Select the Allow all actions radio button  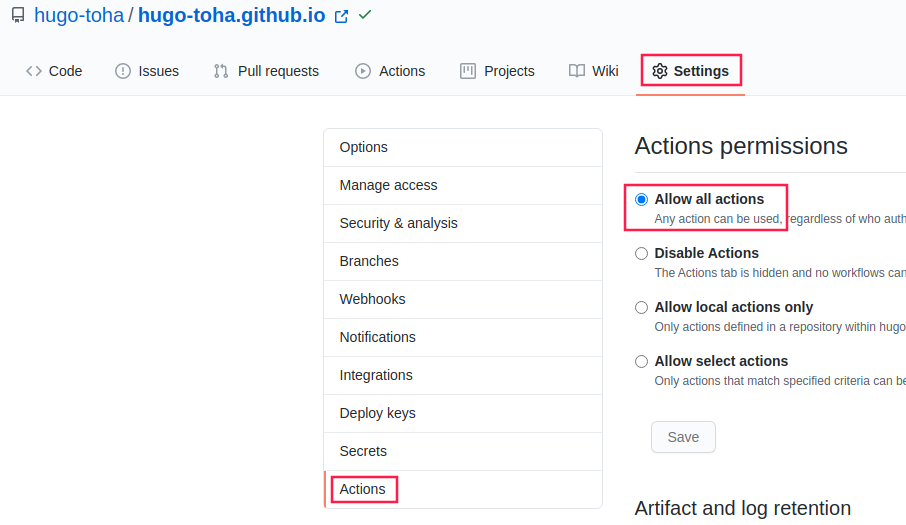click(x=642, y=199)
